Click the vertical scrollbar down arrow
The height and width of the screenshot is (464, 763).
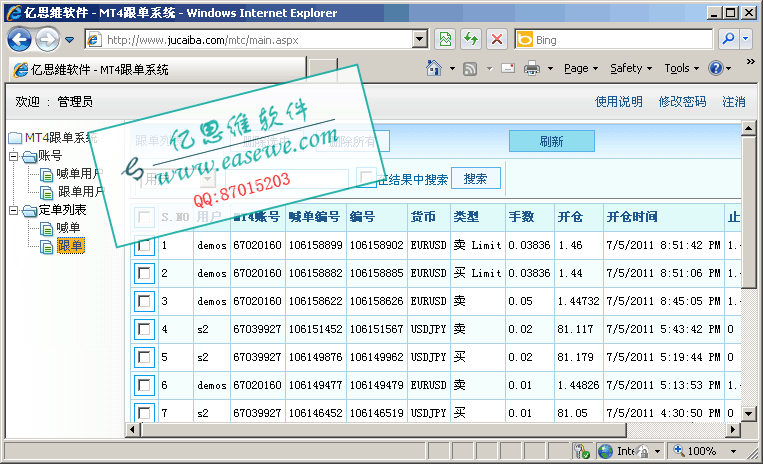748,414
